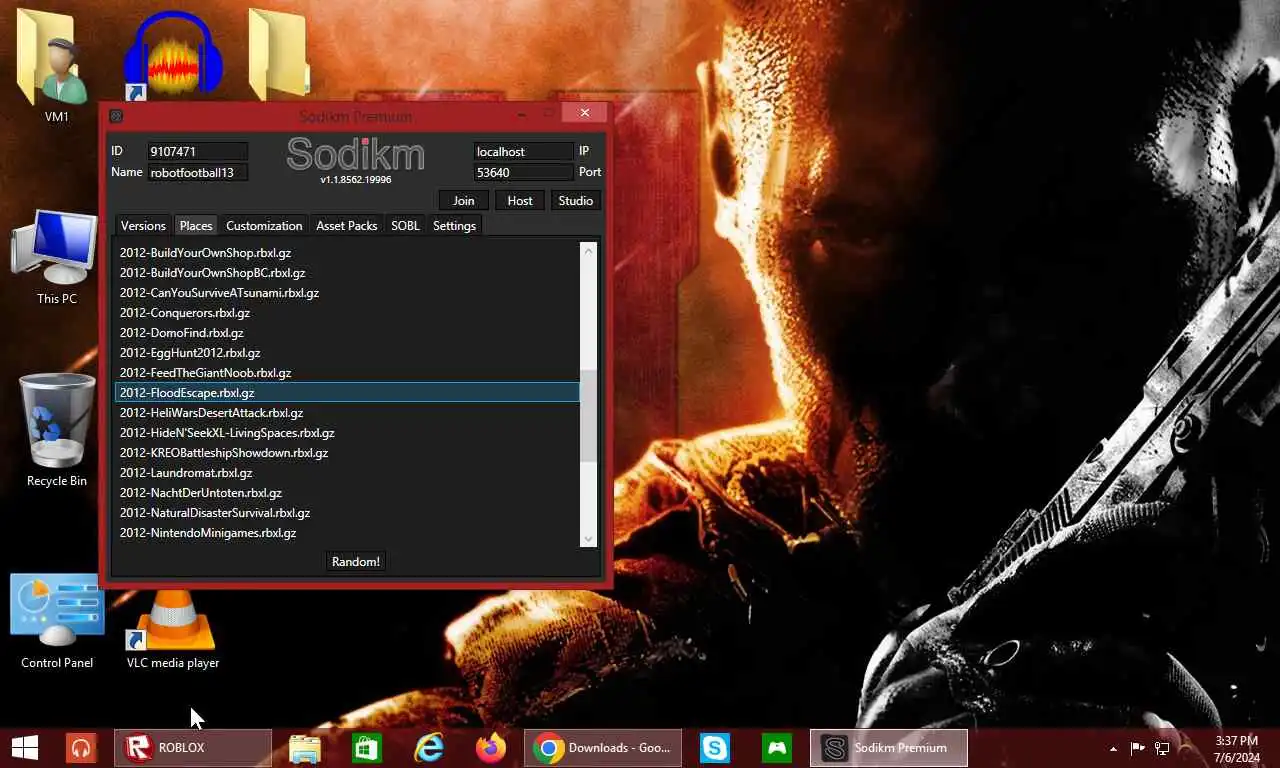
Task: Open the green Xbox games taskbar icon
Action: coord(776,747)
